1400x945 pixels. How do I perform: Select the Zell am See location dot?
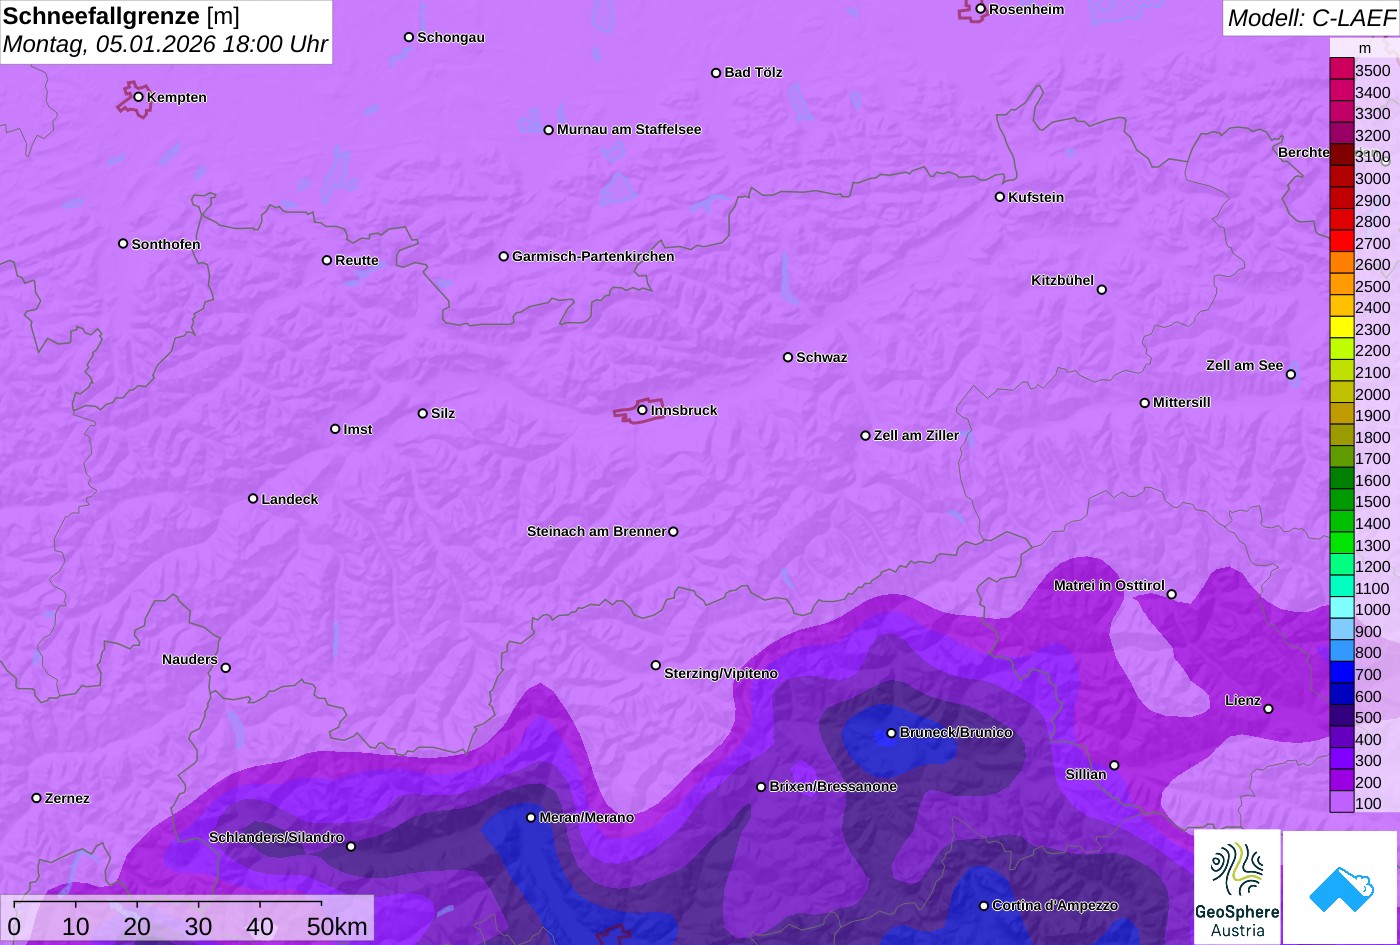[1291, 375]
